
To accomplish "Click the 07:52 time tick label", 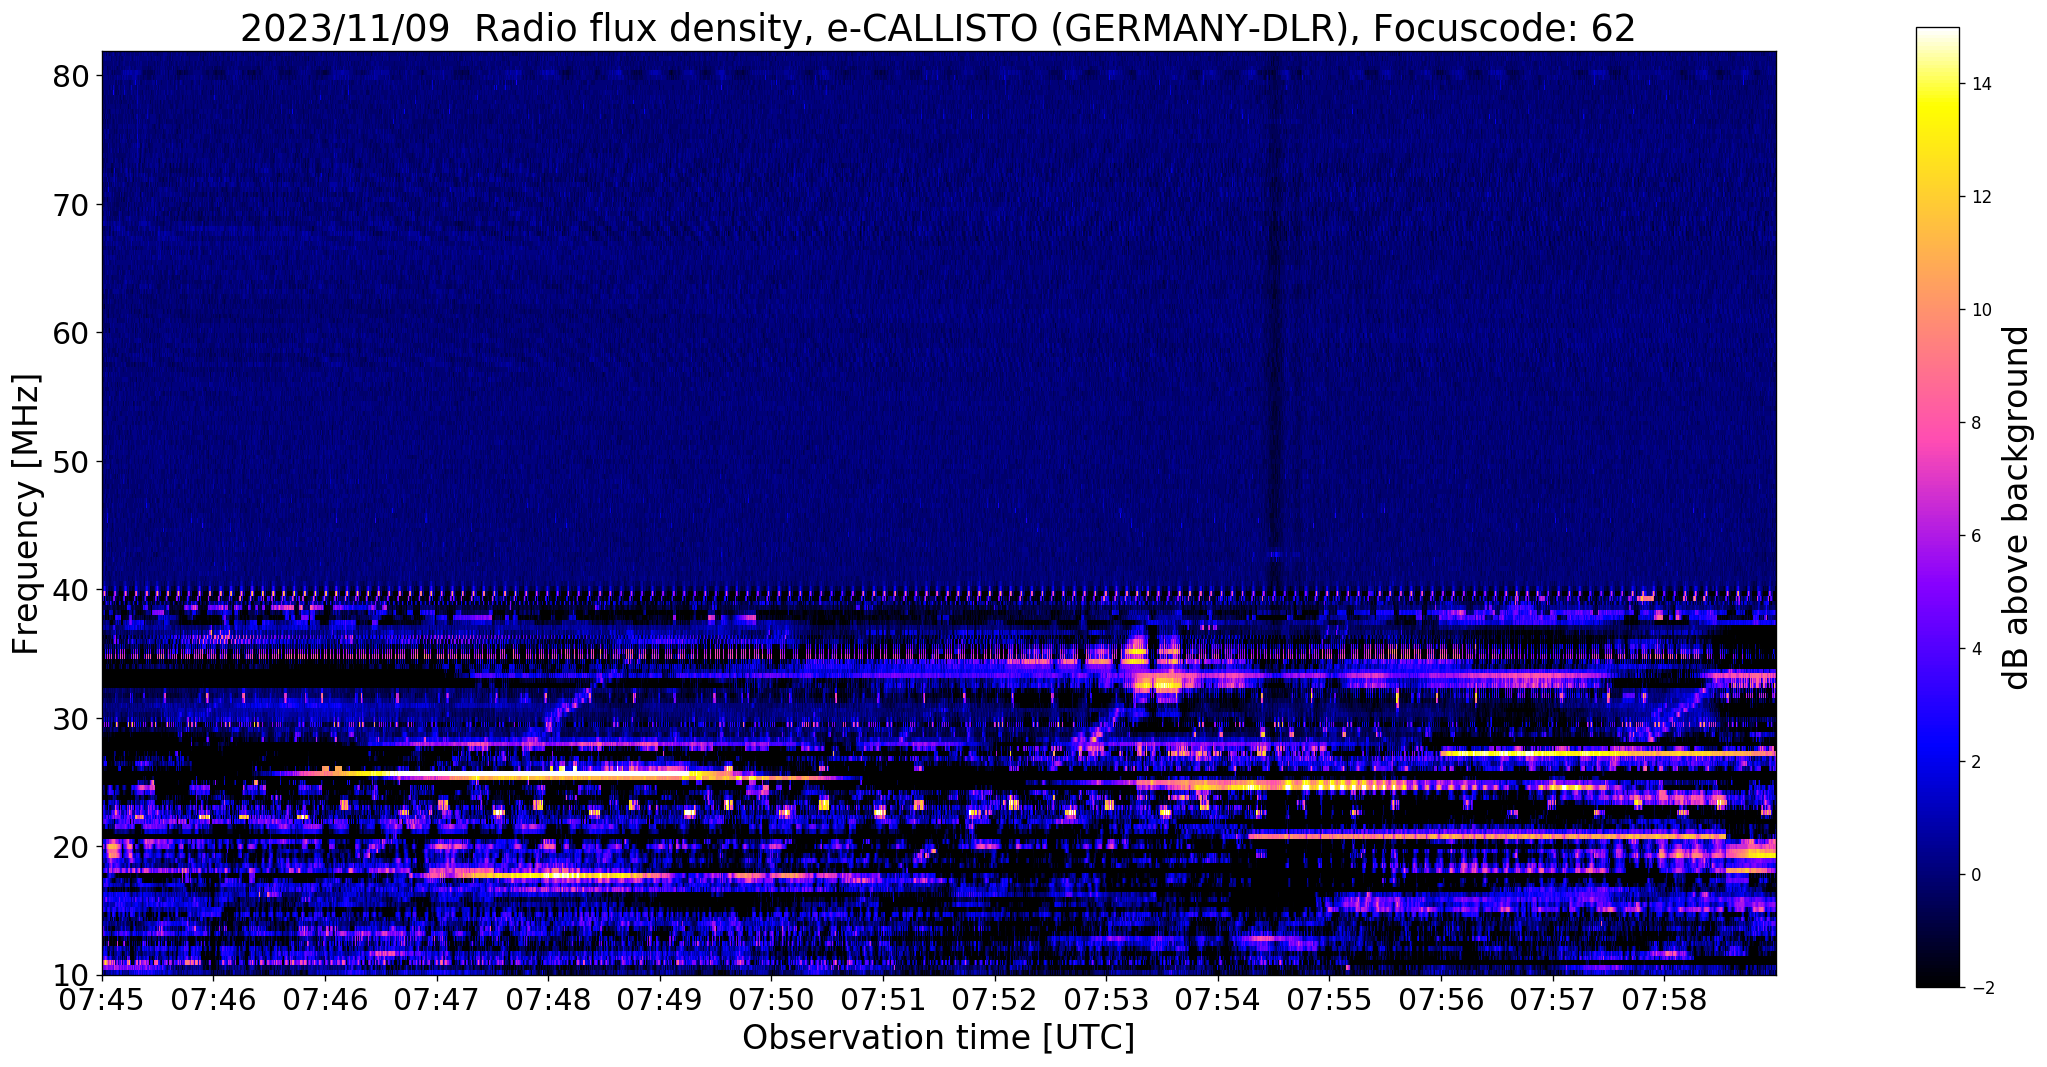I will pyautogui.click(x=995, y=1000).
